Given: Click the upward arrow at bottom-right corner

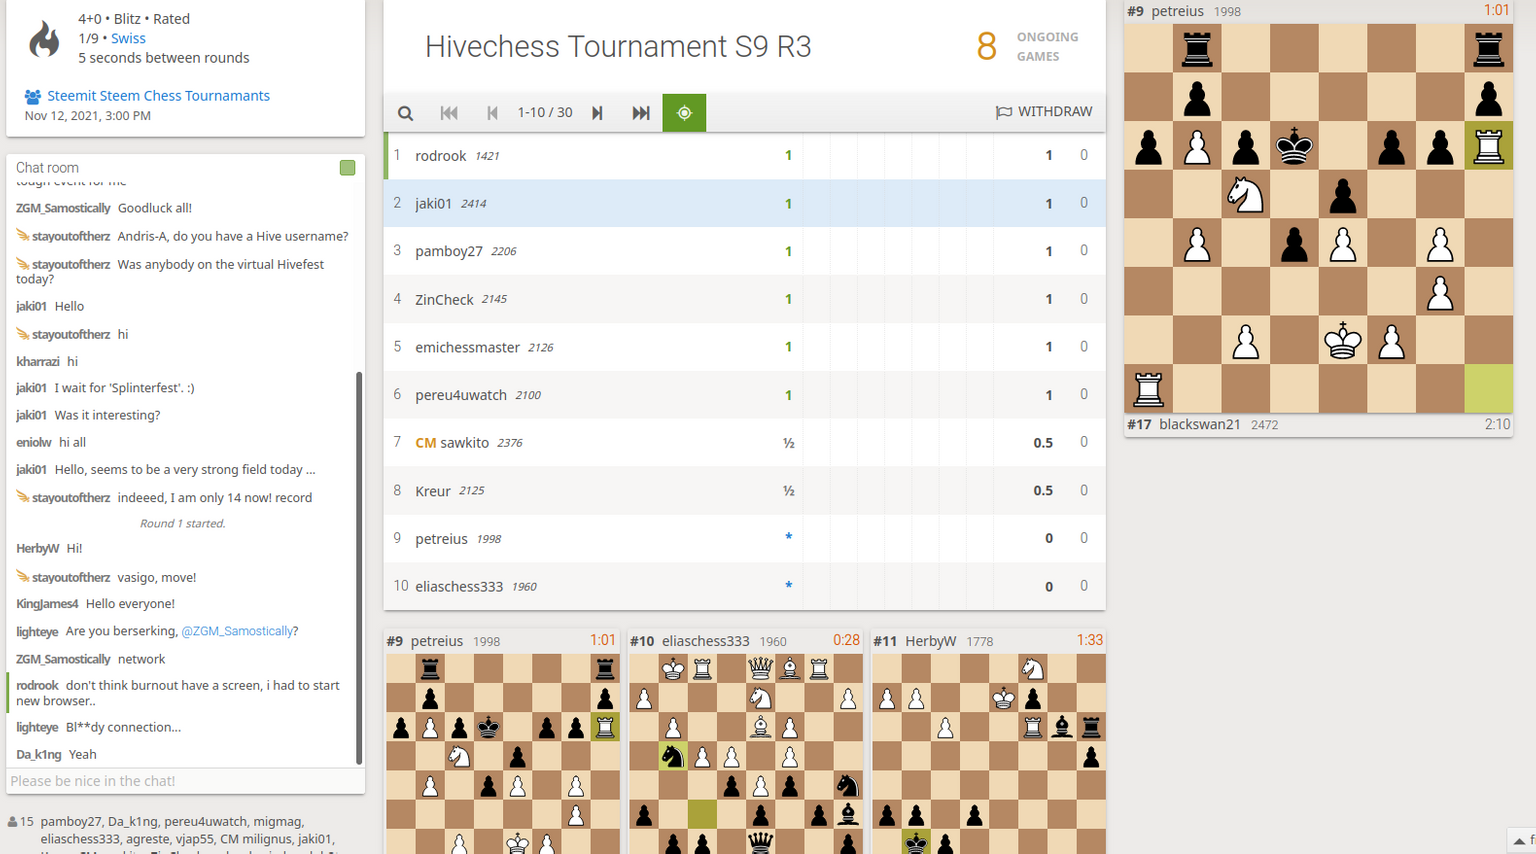Looking at the screenshot, I should [x=1518, y=841].
